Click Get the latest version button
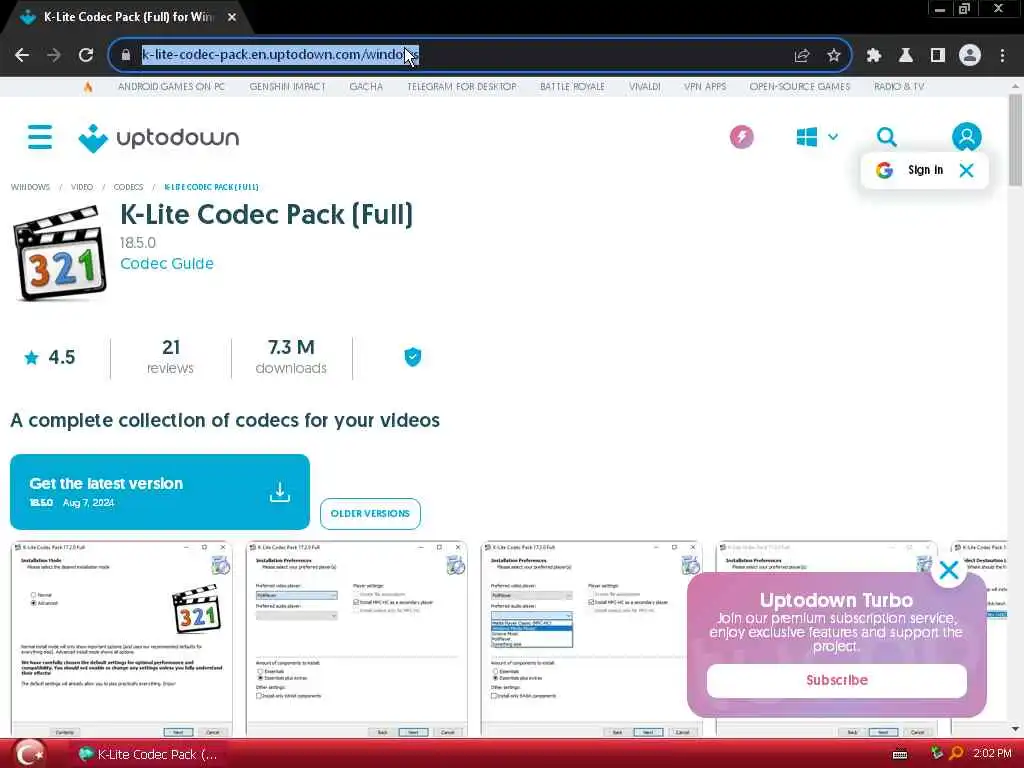The image size is (1024, 768). (160, 492)
